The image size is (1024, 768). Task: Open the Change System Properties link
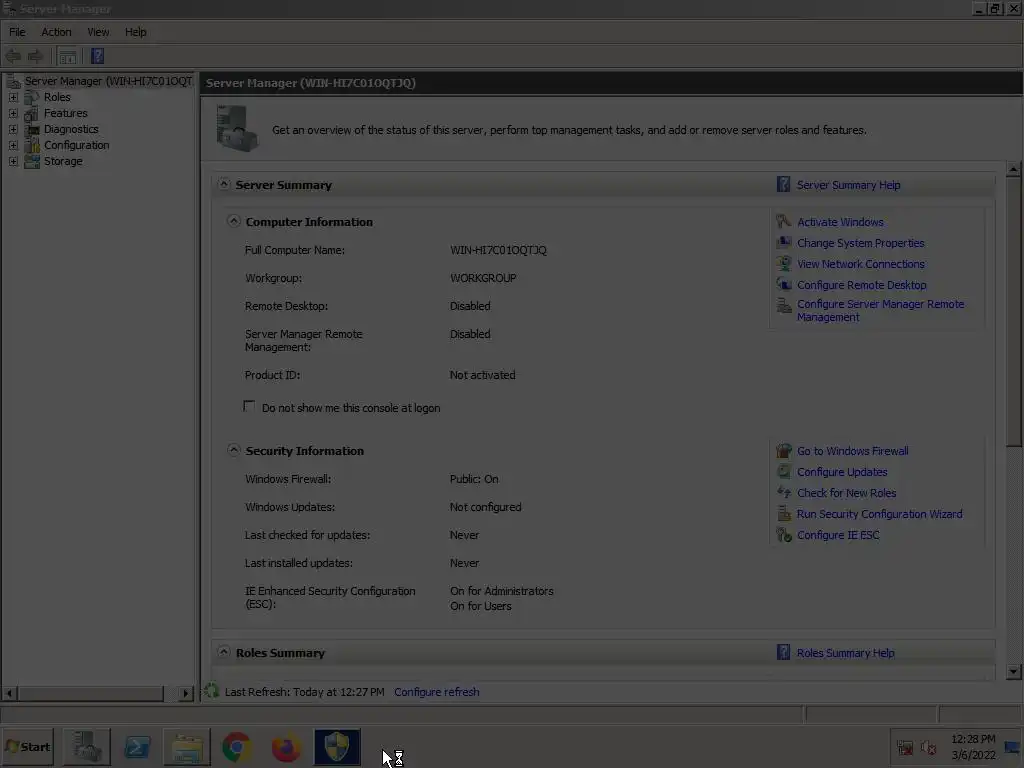(x=861, y=243)
